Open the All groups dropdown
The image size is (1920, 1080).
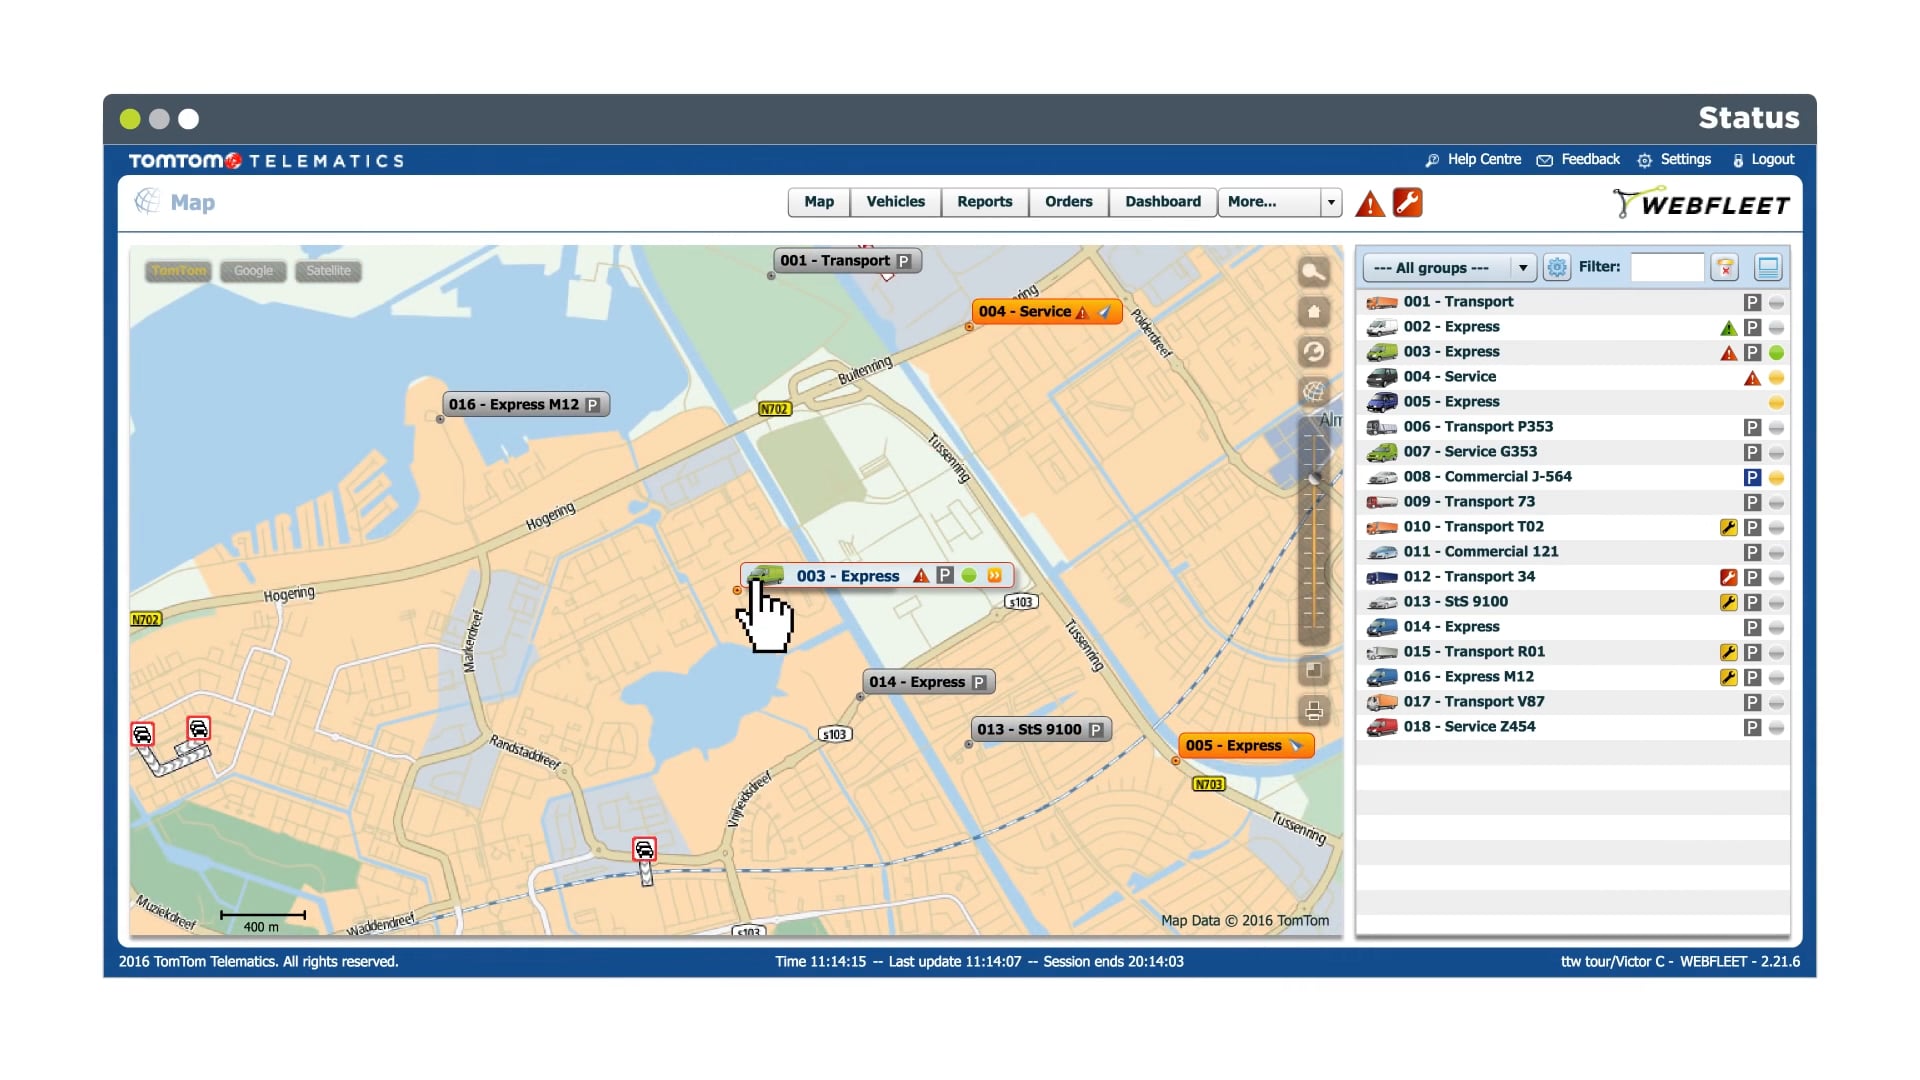pos(1449,268)
